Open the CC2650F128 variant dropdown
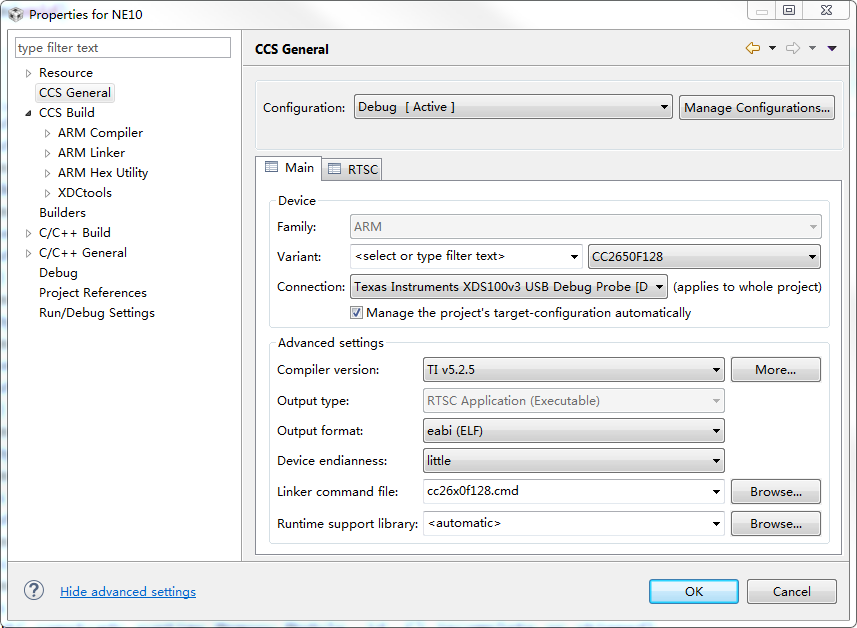Screen dimensions: 857x628 [x=704, y=256]
